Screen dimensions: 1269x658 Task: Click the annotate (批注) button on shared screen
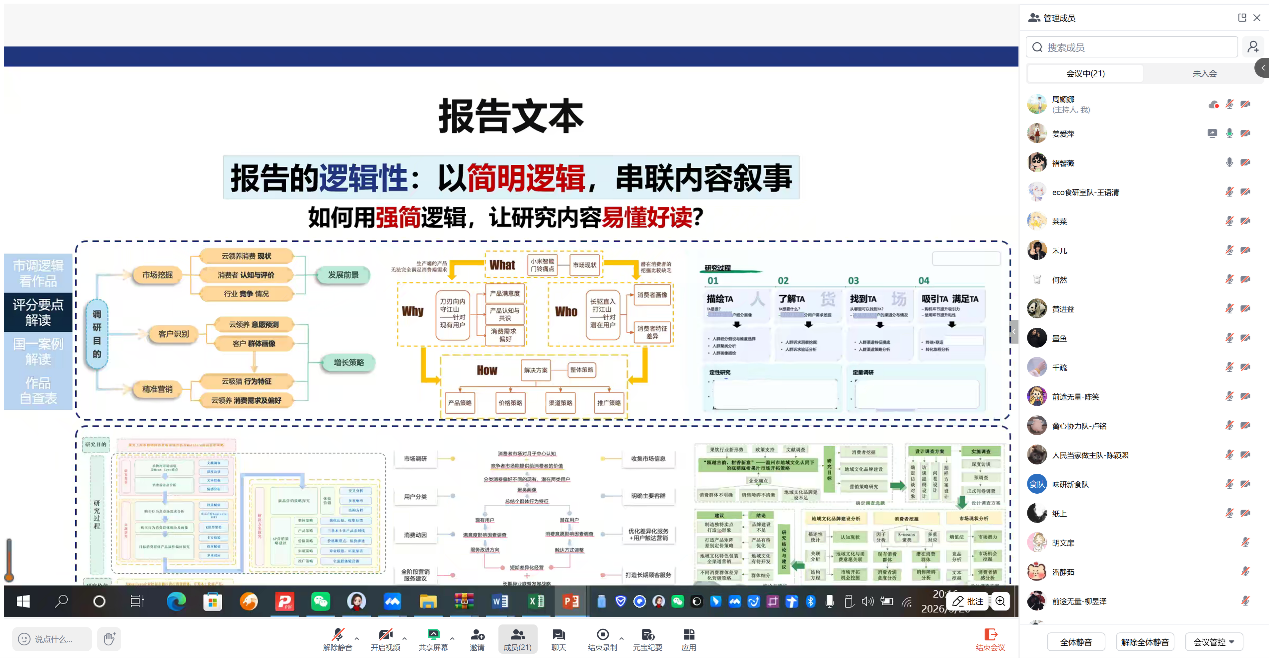(x=966, y=601)
